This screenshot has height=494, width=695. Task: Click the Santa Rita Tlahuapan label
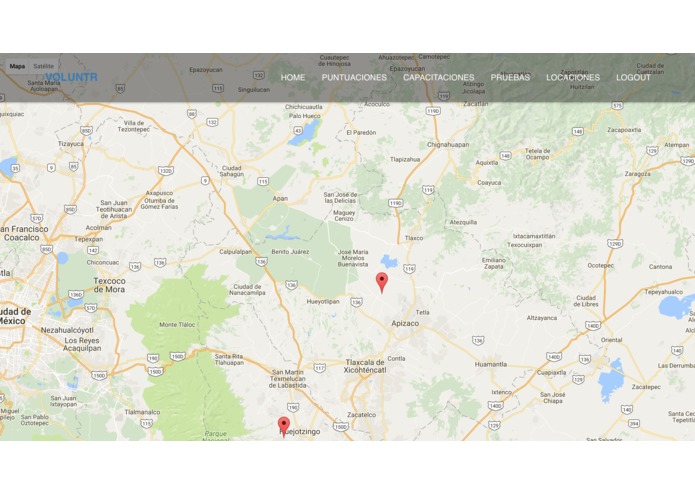point(229,359)
